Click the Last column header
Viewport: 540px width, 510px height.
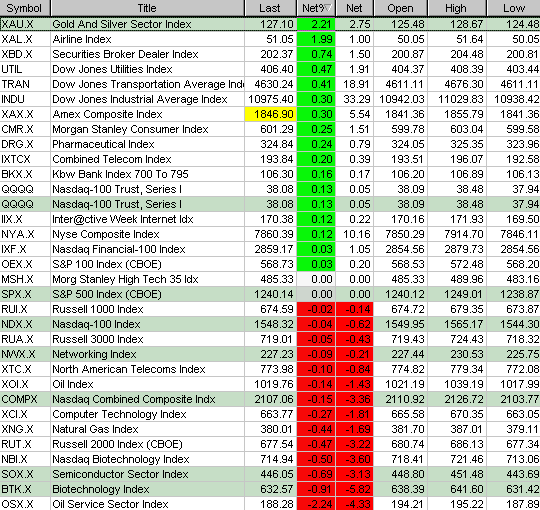pyautogui.click(x=270, y=8)
